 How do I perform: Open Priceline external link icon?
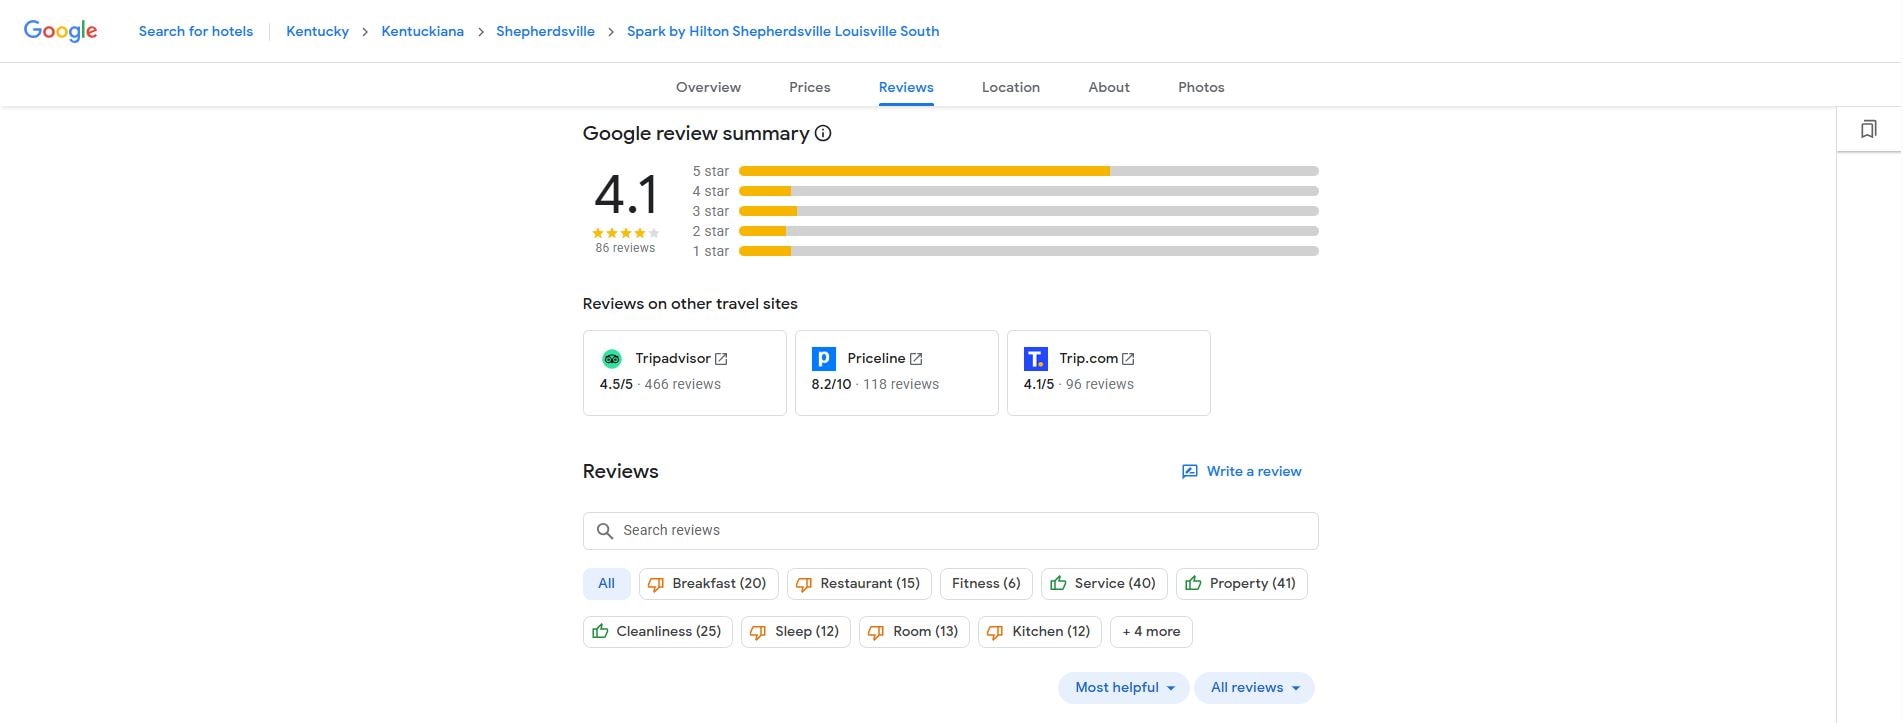click(x=916, y=359)
